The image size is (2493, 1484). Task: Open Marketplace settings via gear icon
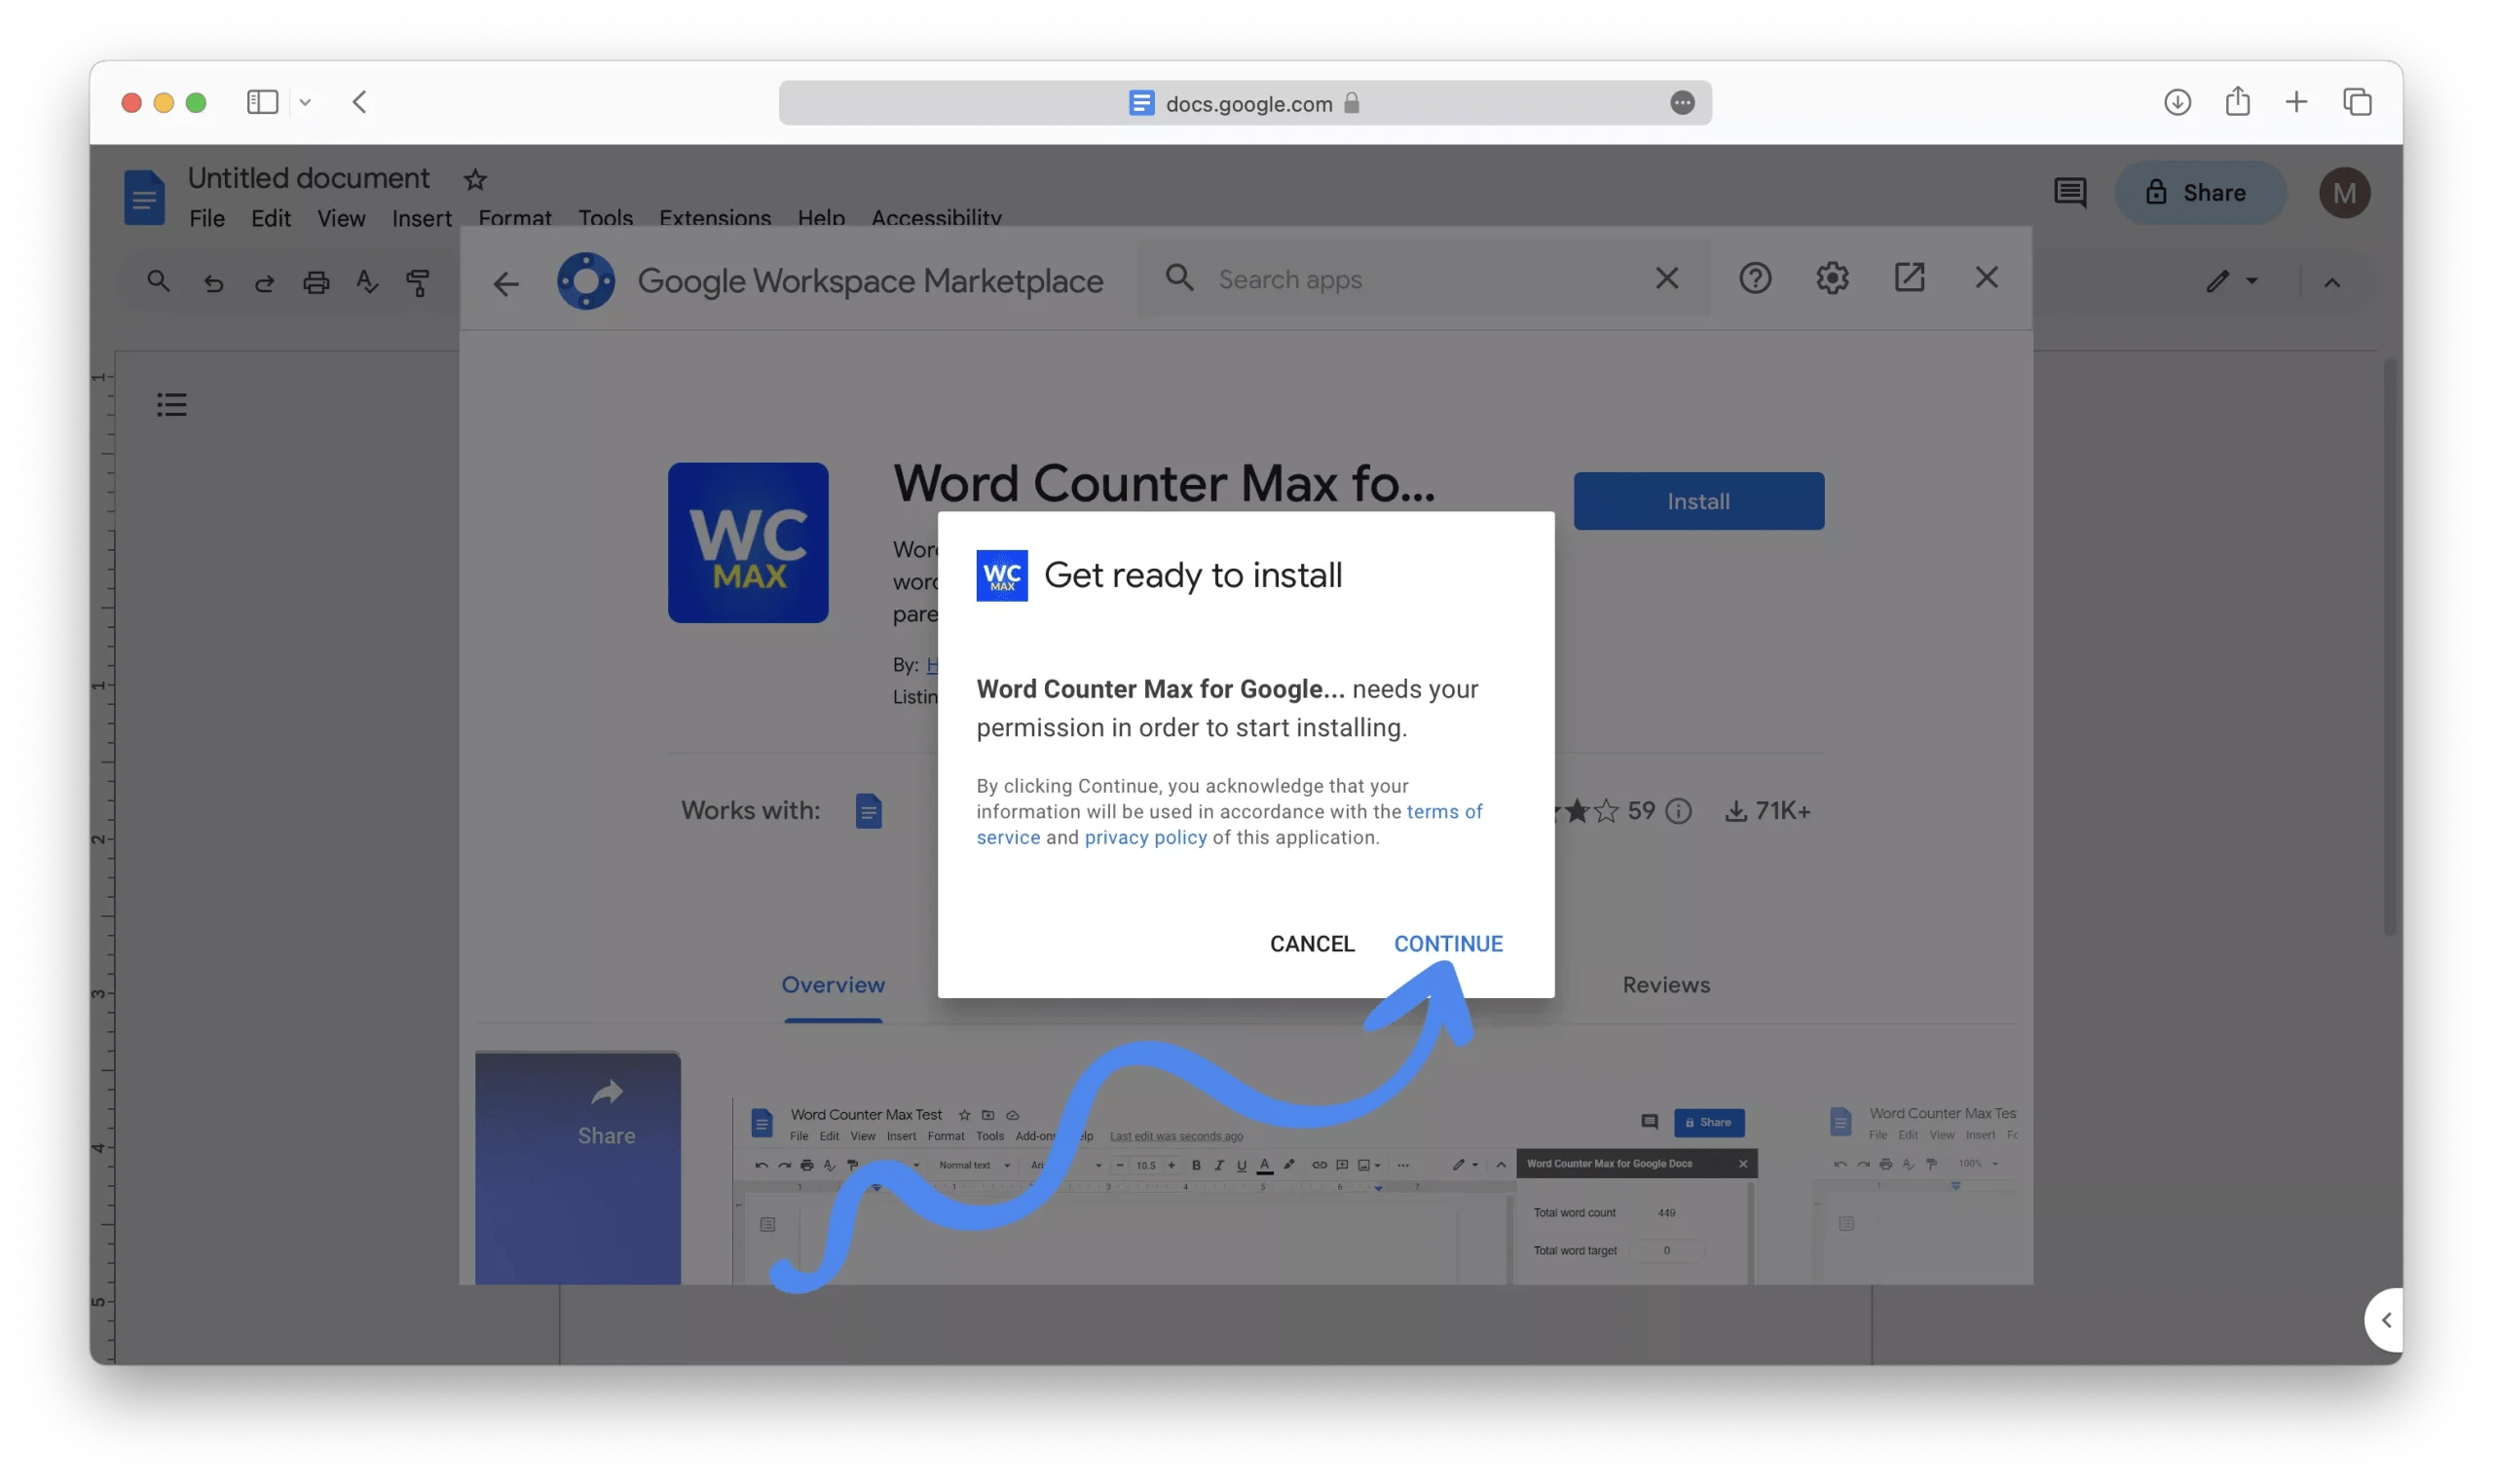pyautogui.click(x=1832, y=278)
